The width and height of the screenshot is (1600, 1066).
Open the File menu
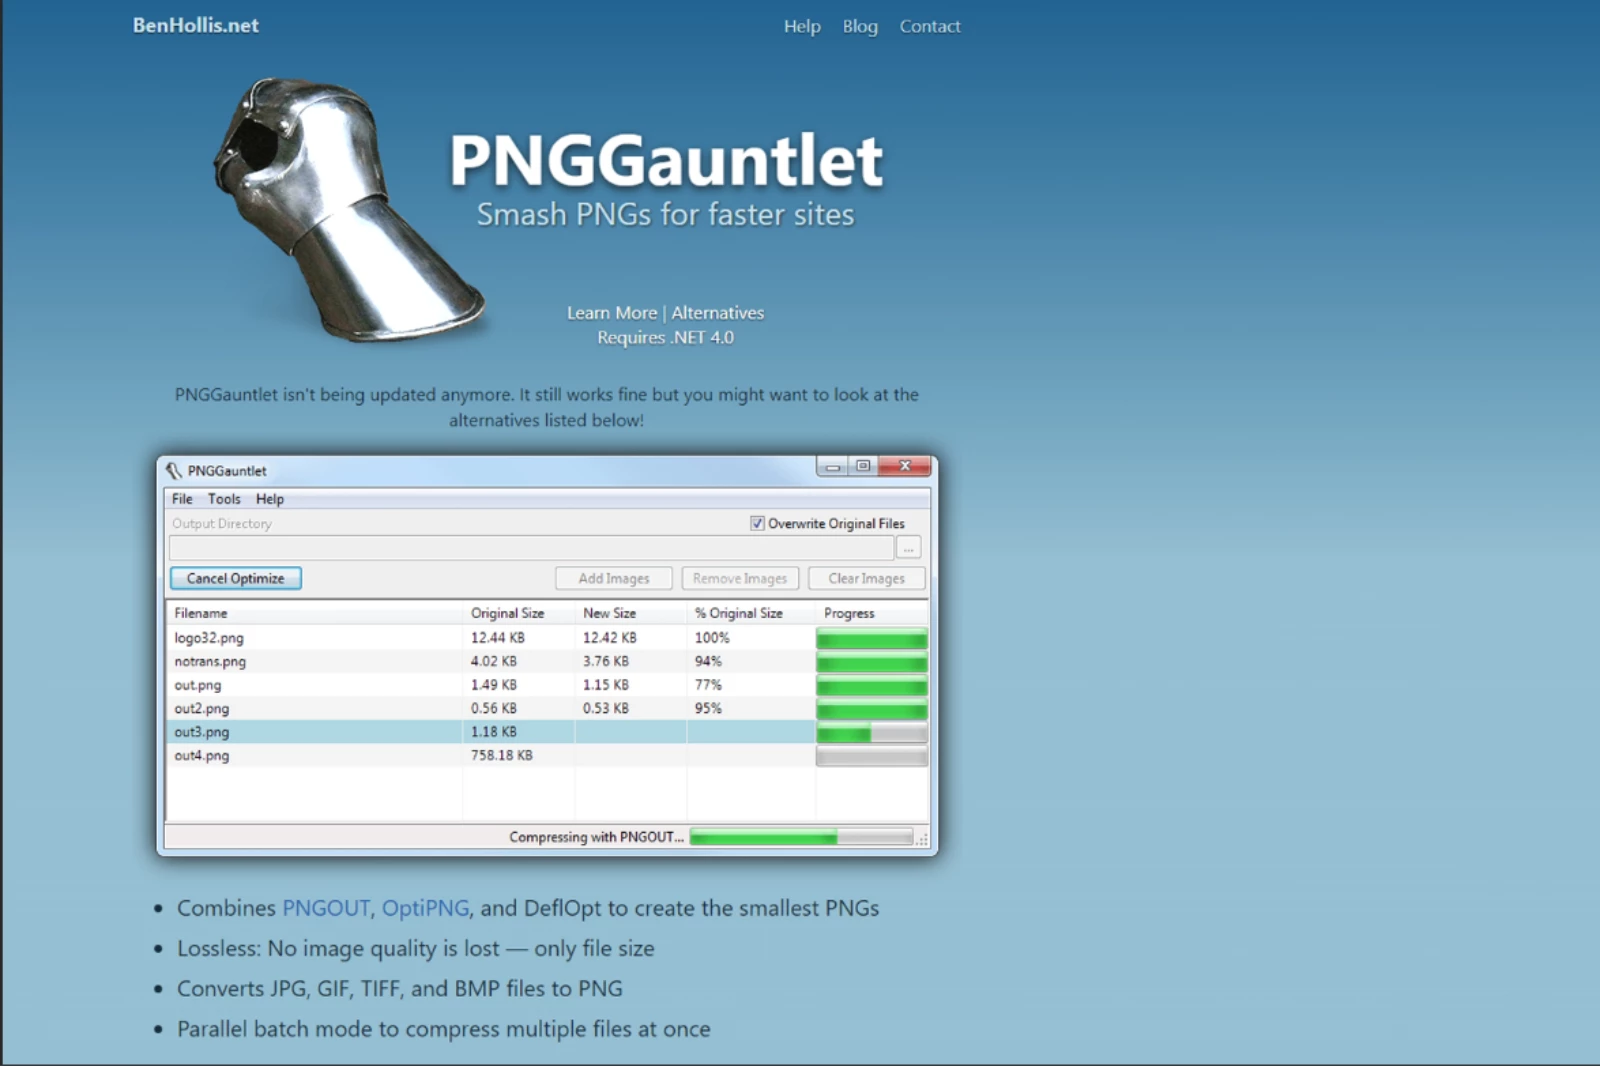click(182, 499)
